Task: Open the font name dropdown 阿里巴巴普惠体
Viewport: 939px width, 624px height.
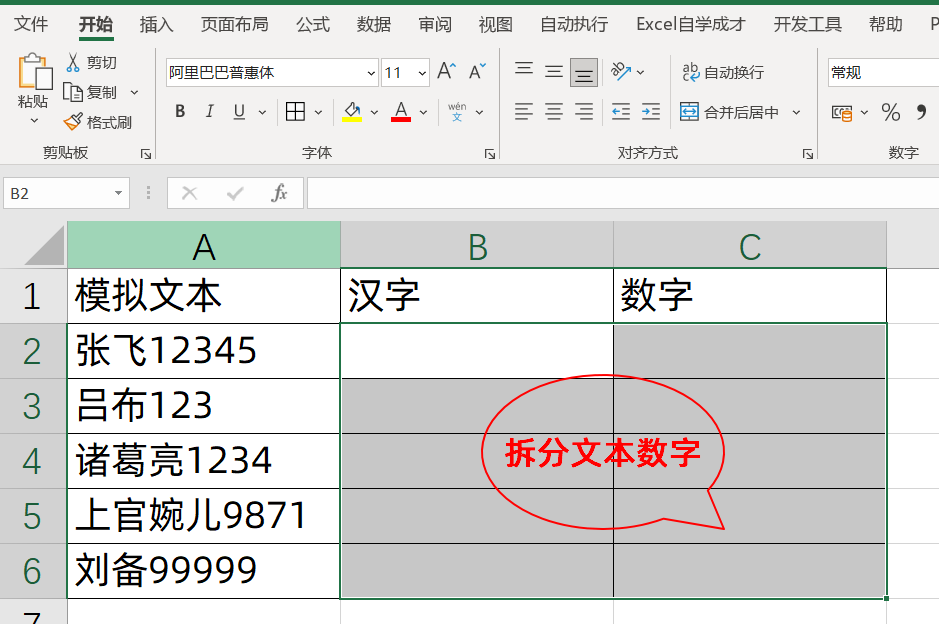Action: coord(371,73)
